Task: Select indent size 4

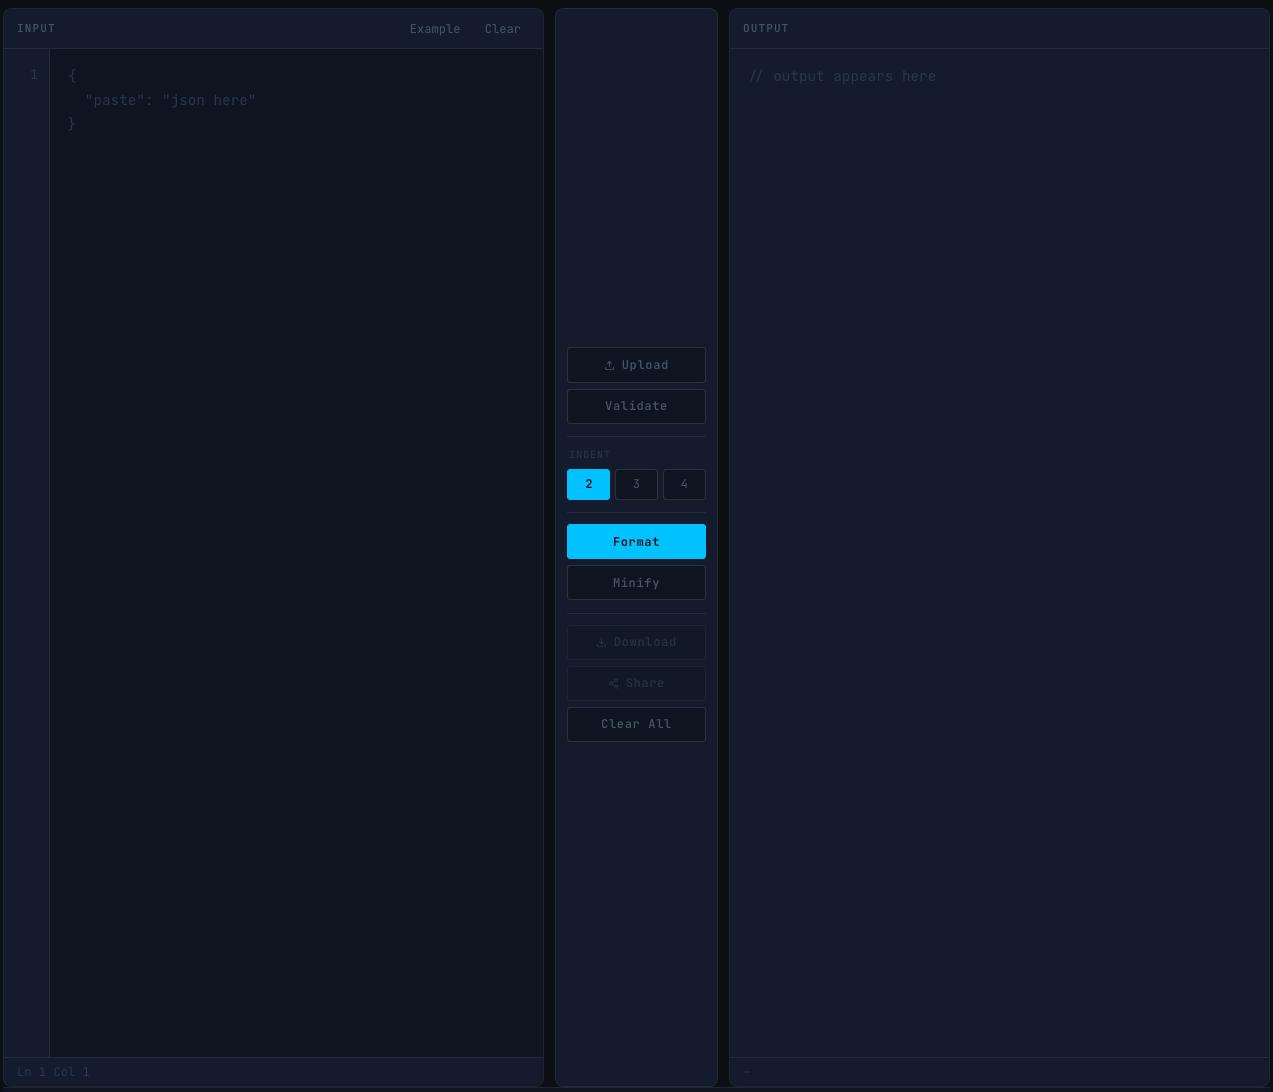Action: tap(684, 484)
